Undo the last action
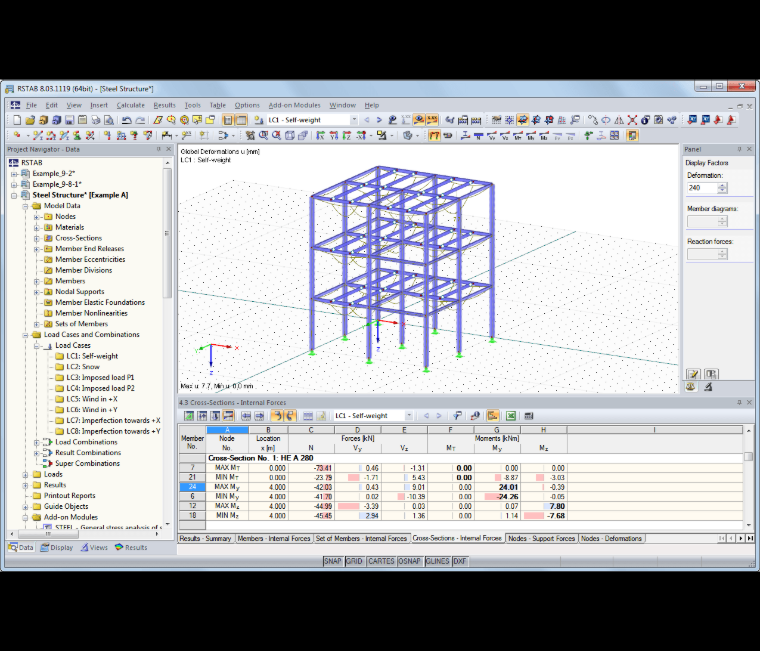760x651 pixels. pos(127,120)
